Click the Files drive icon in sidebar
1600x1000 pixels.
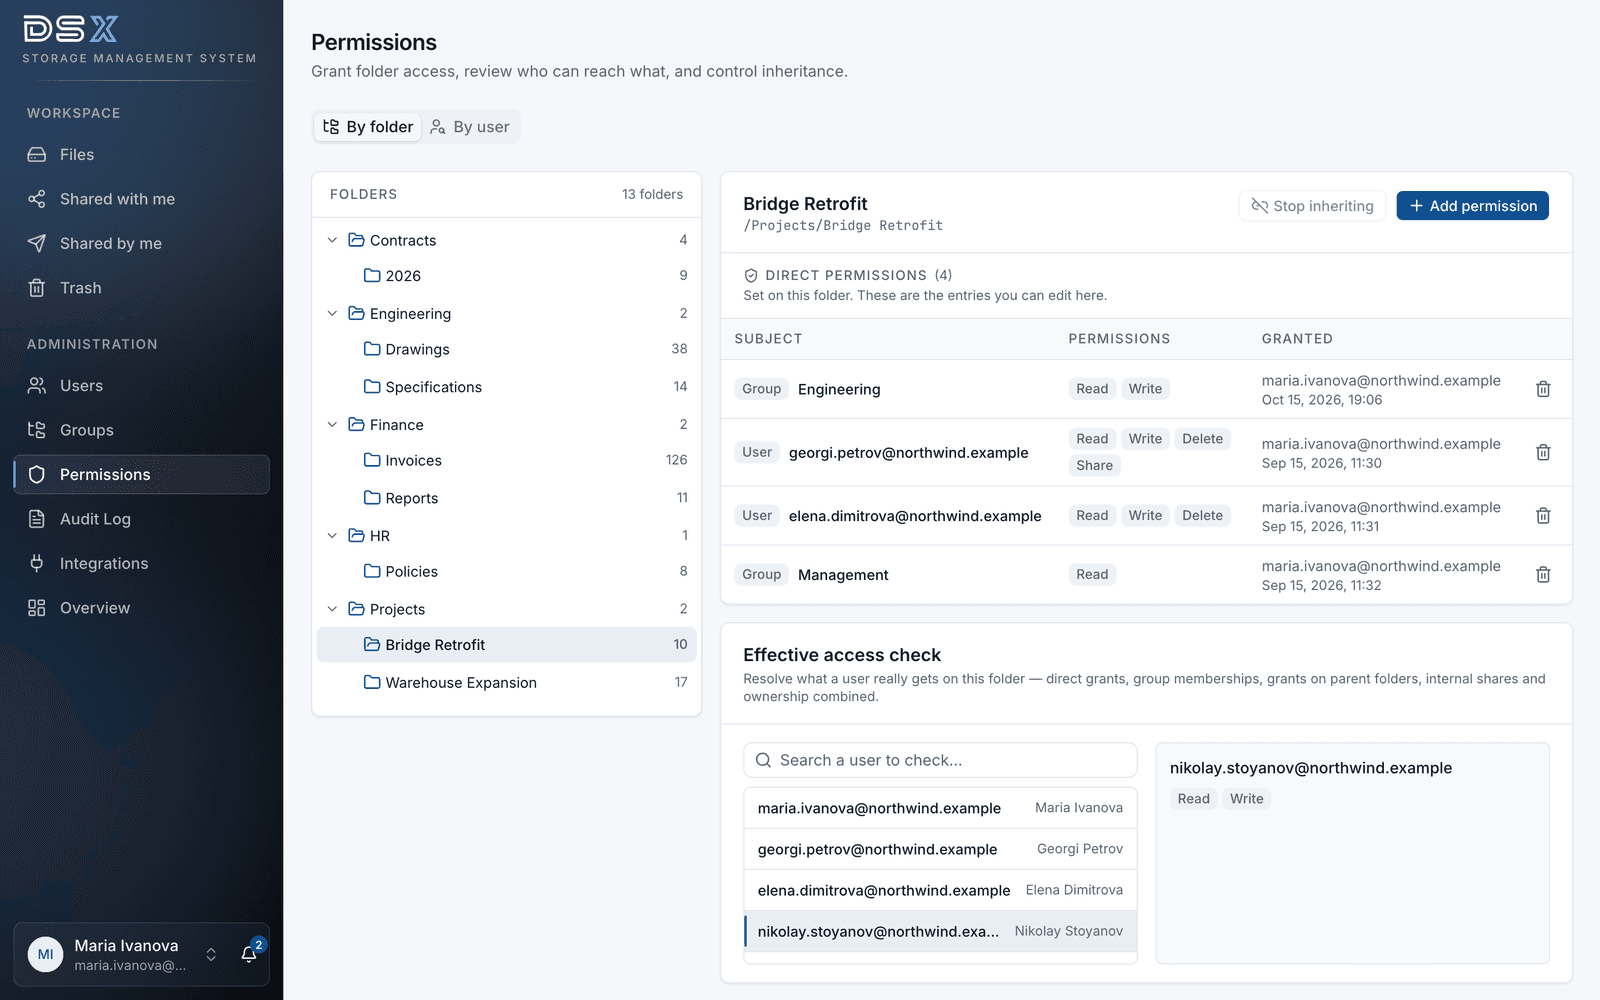point(37,155)
